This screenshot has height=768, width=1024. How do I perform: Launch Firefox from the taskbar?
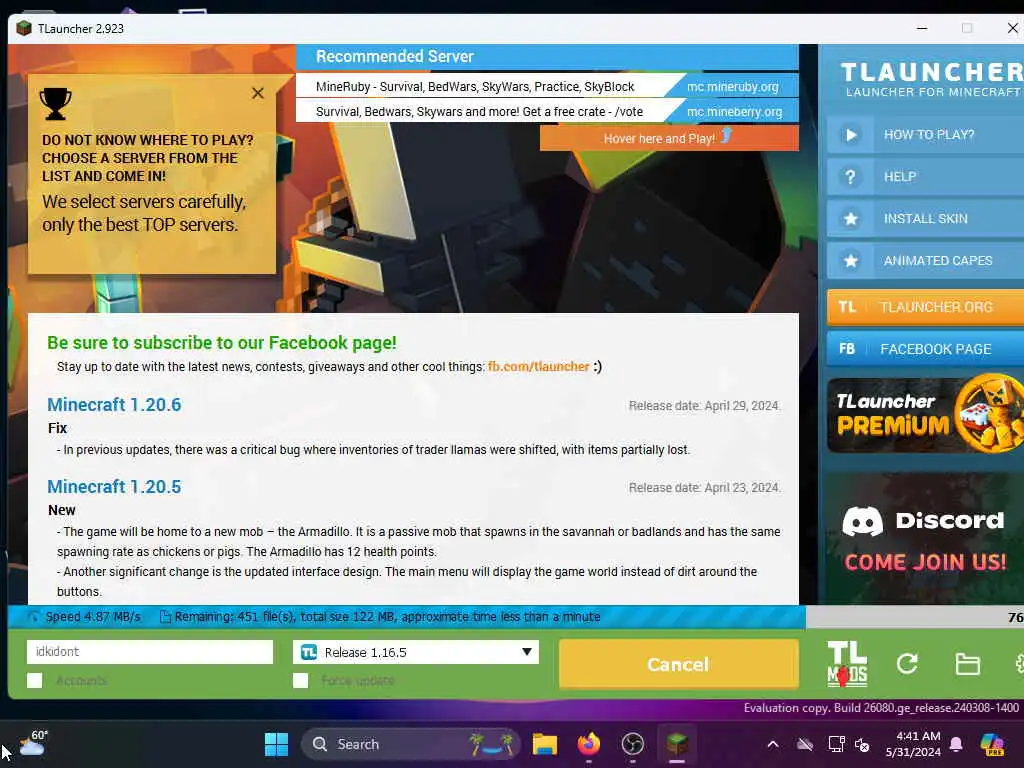point(588,744)
